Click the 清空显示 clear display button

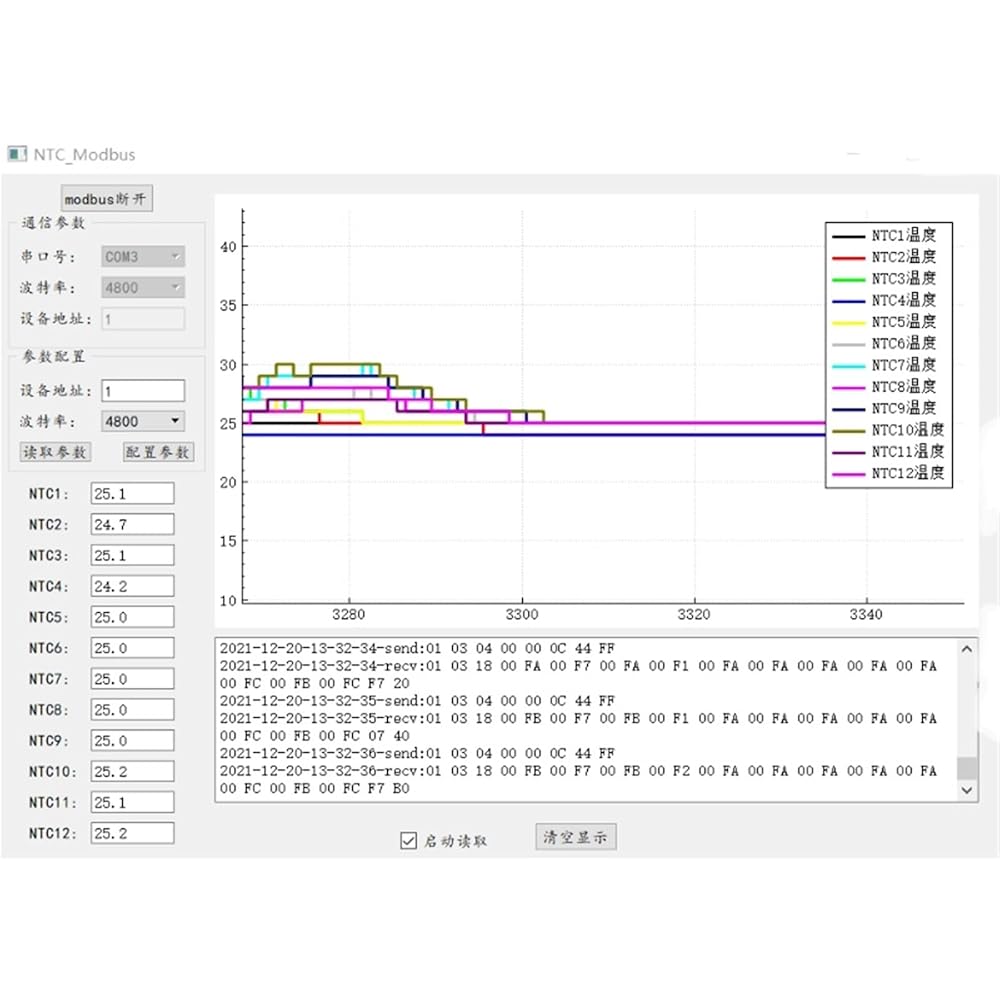pos(575,837)
